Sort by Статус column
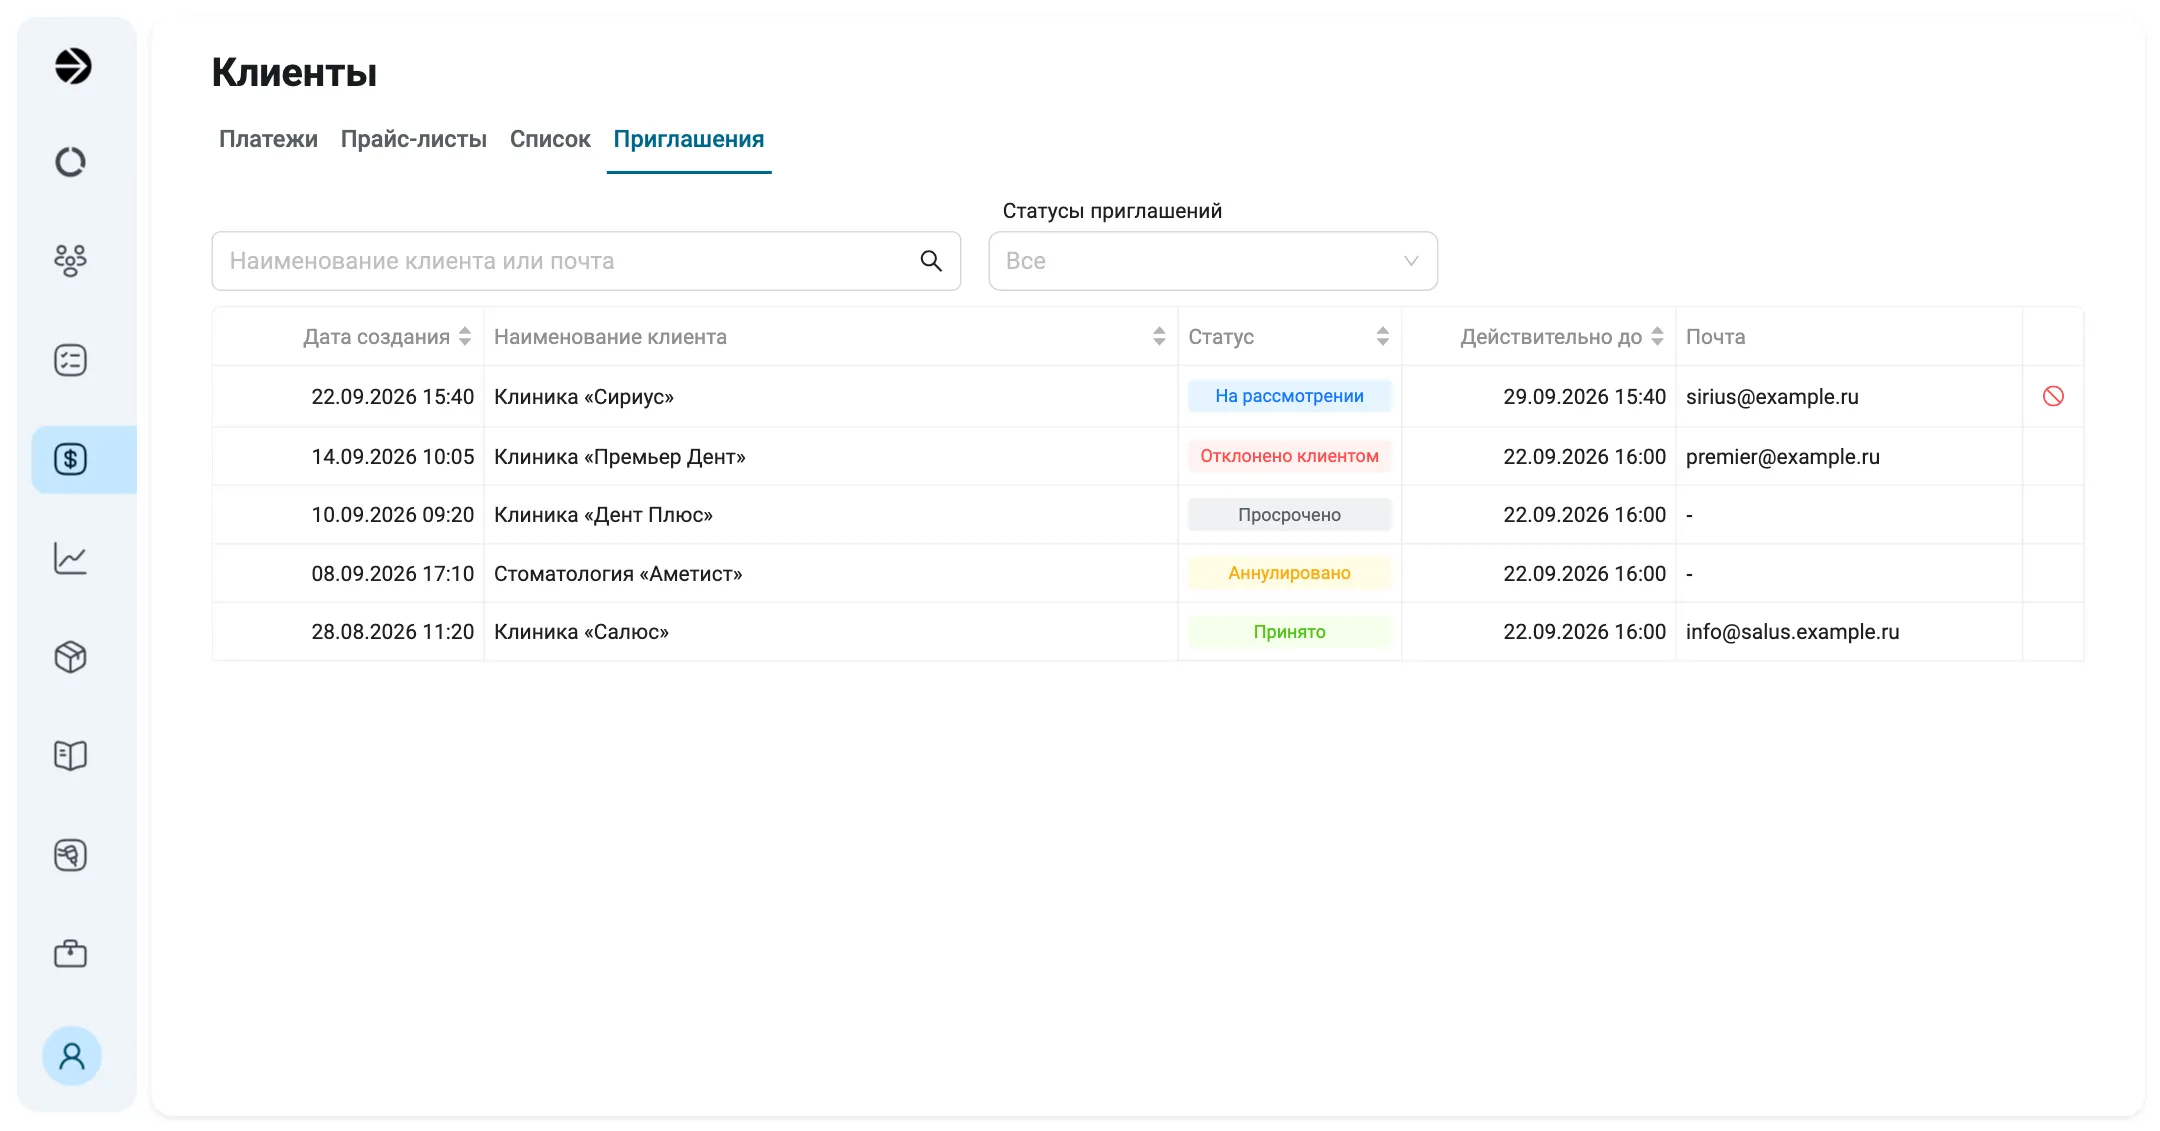This screenshot has width=2160, height=1131. 1383,337
